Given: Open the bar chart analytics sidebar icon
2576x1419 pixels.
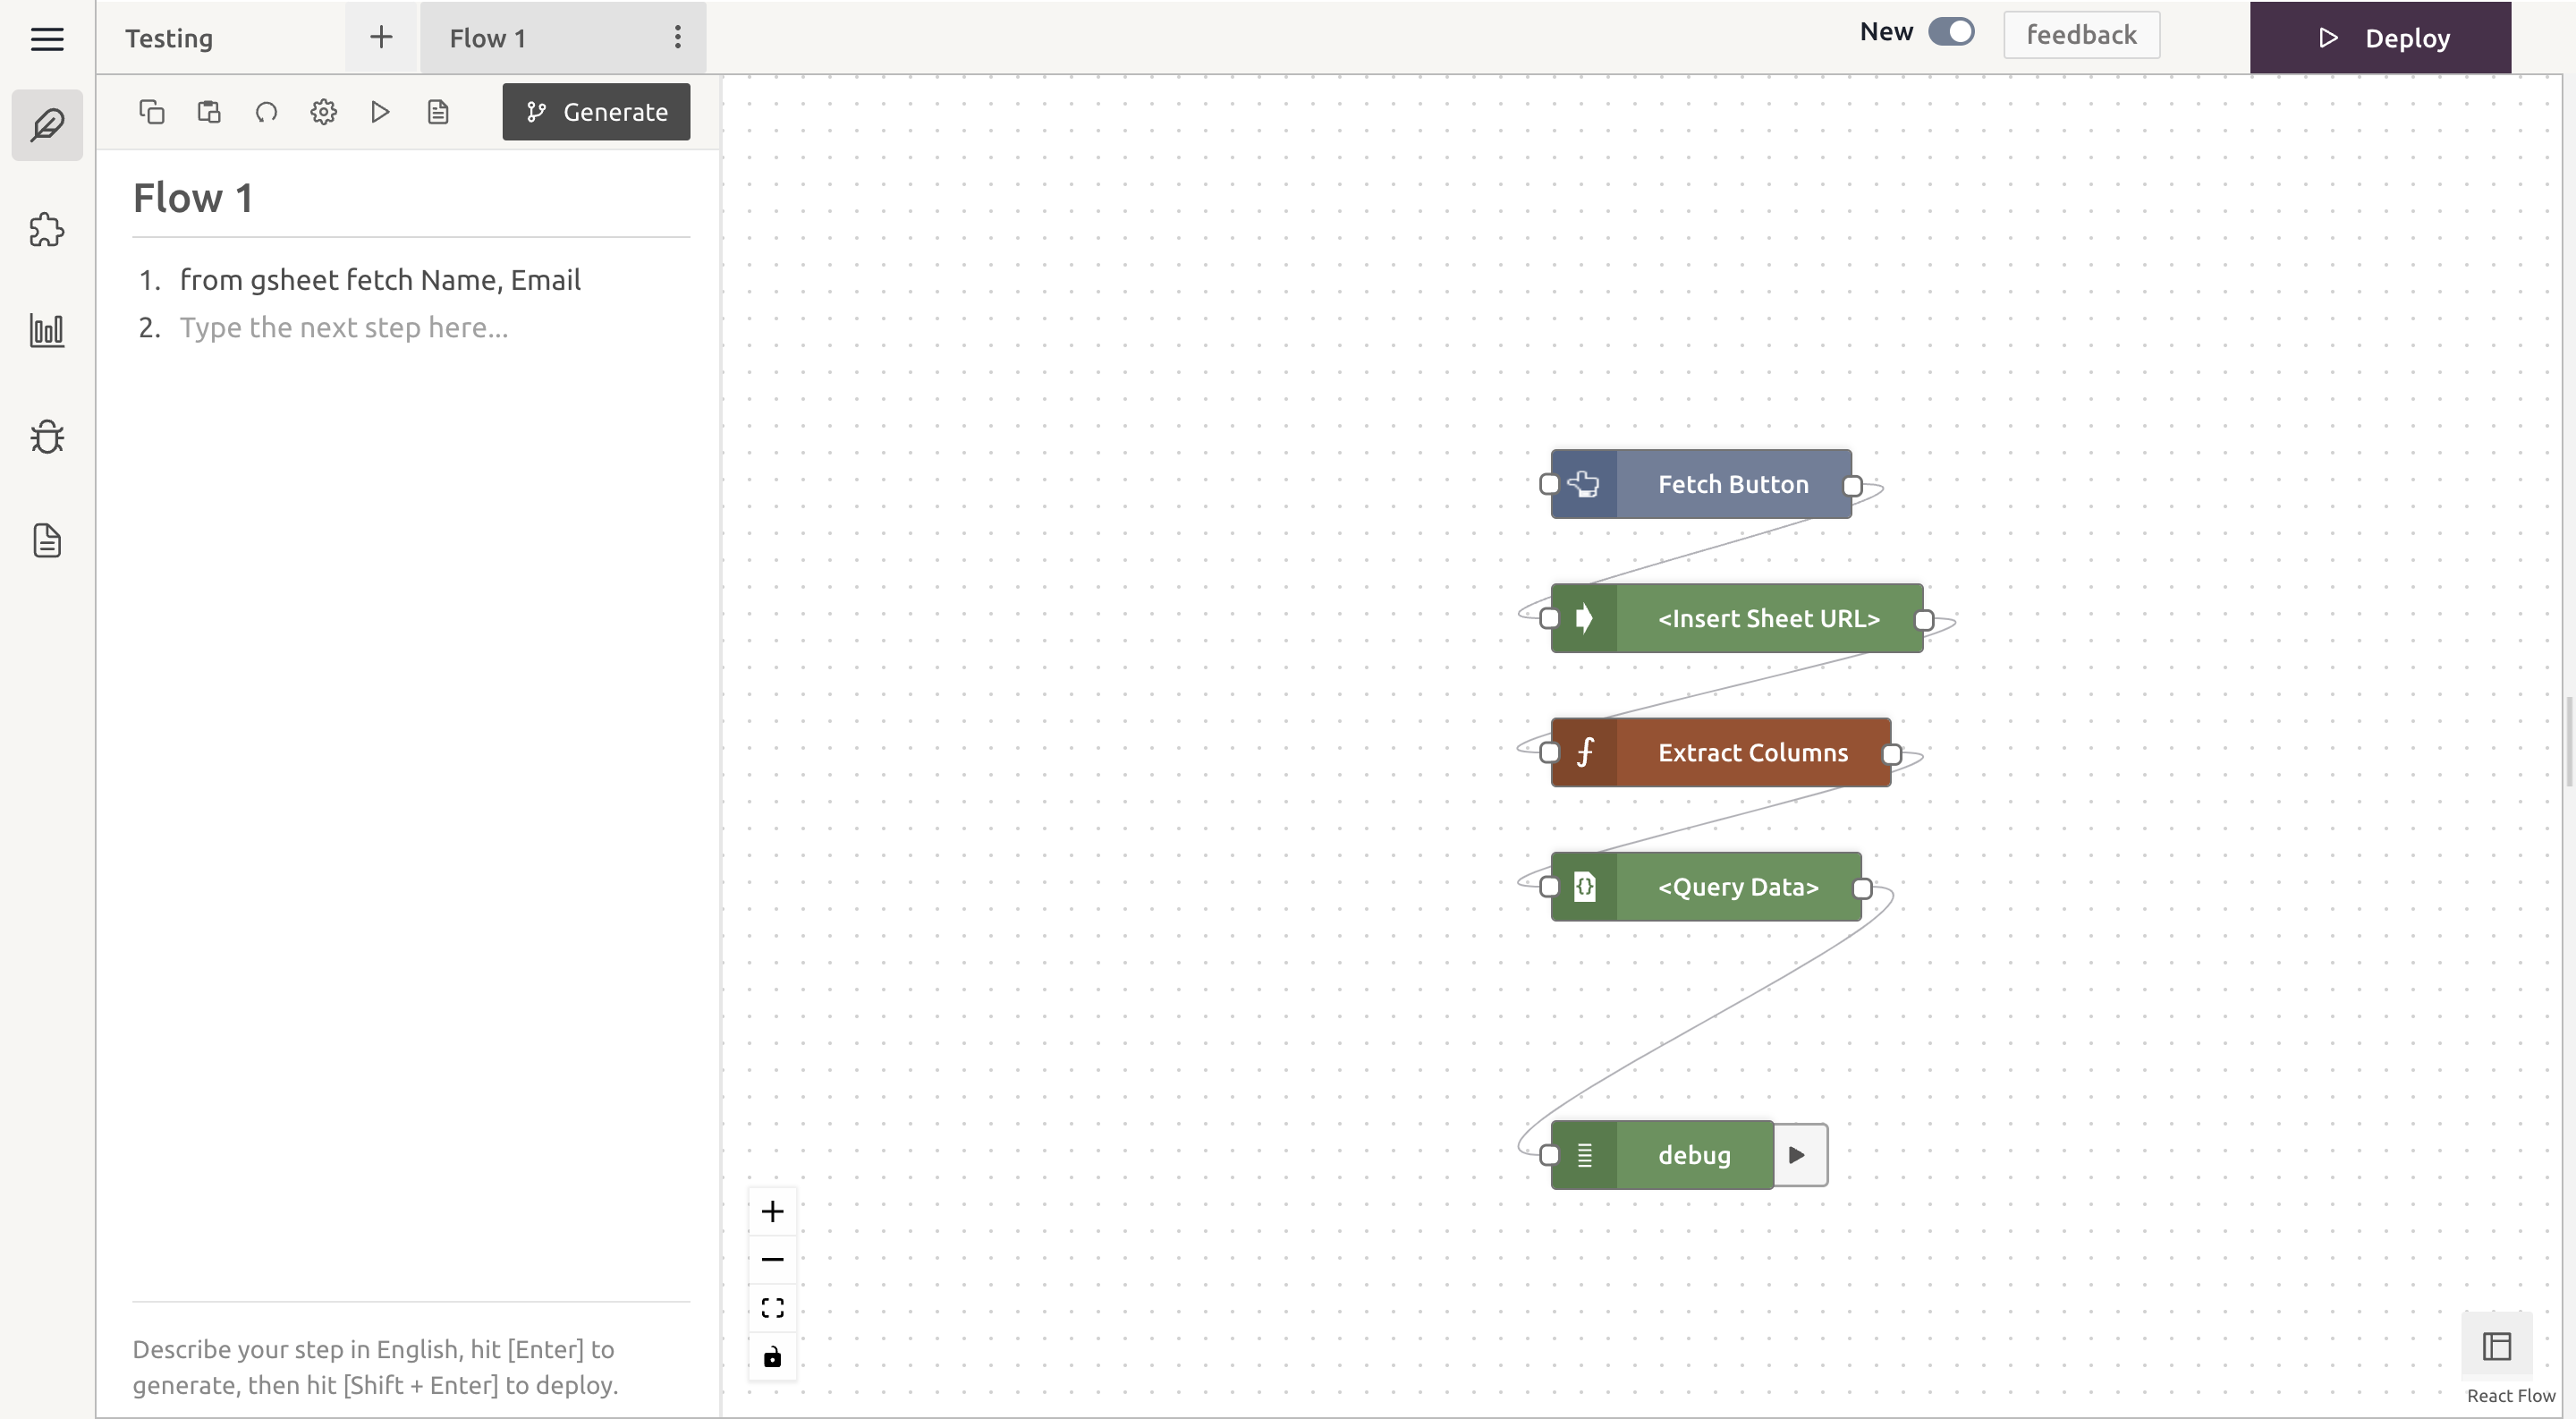Looking at the screenshot, I should pyautogui.click(x=47, y=331).
